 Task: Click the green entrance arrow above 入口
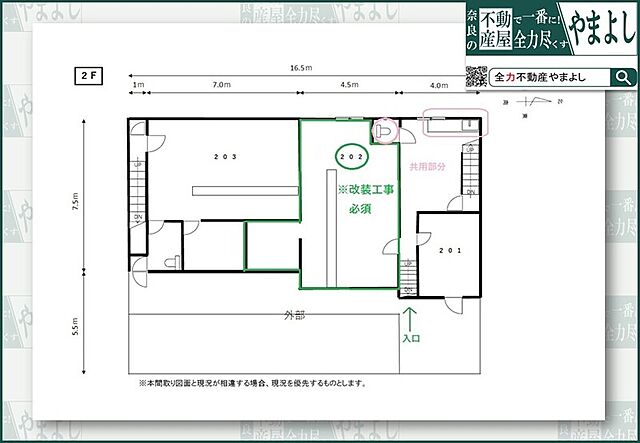409,320
